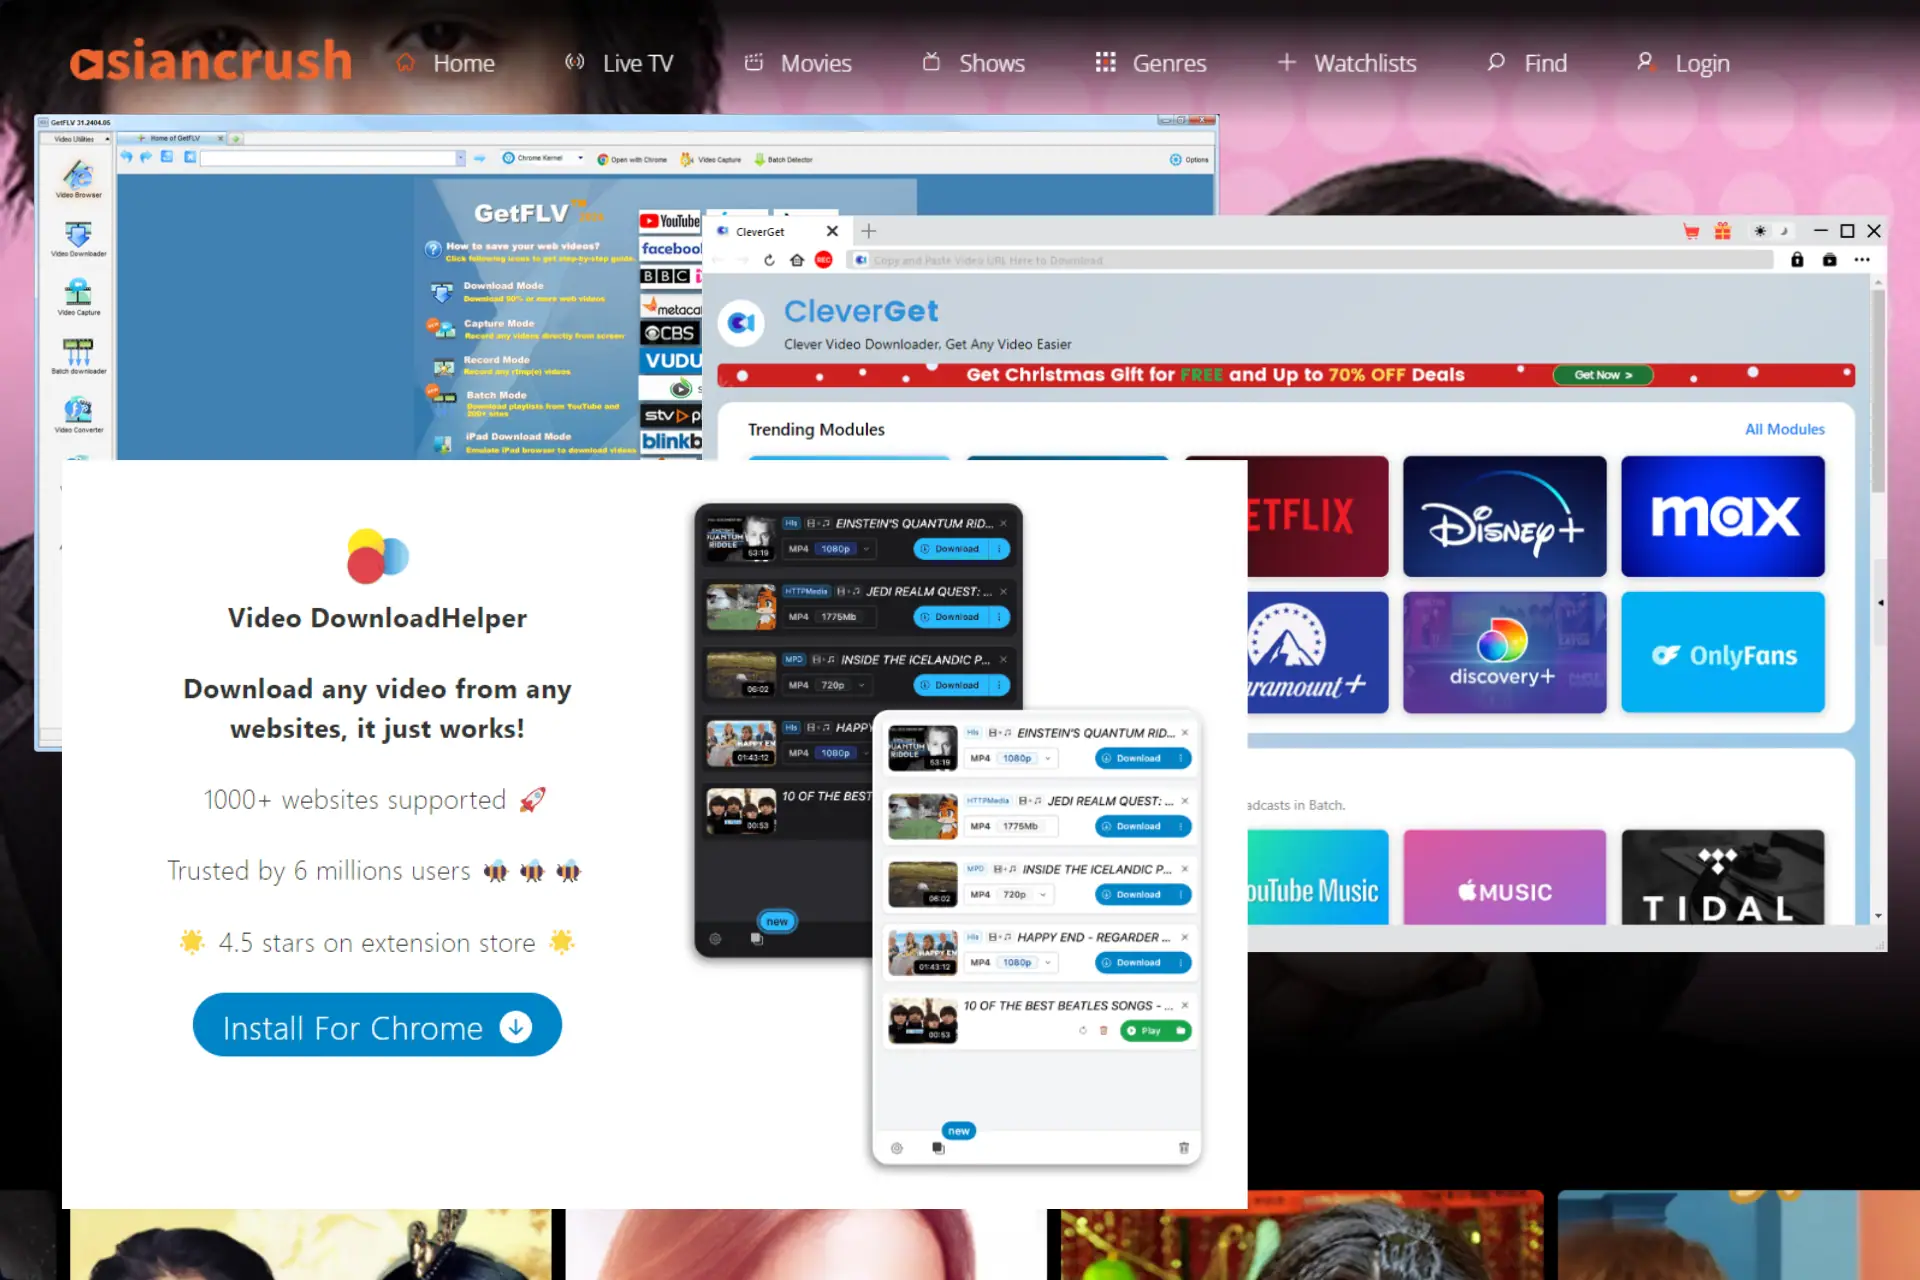Image resolution: width=1920 pixels, height=1280 pixels.
Task: Open a new tab in CleverGet
Action: click(x=869, y=231)
